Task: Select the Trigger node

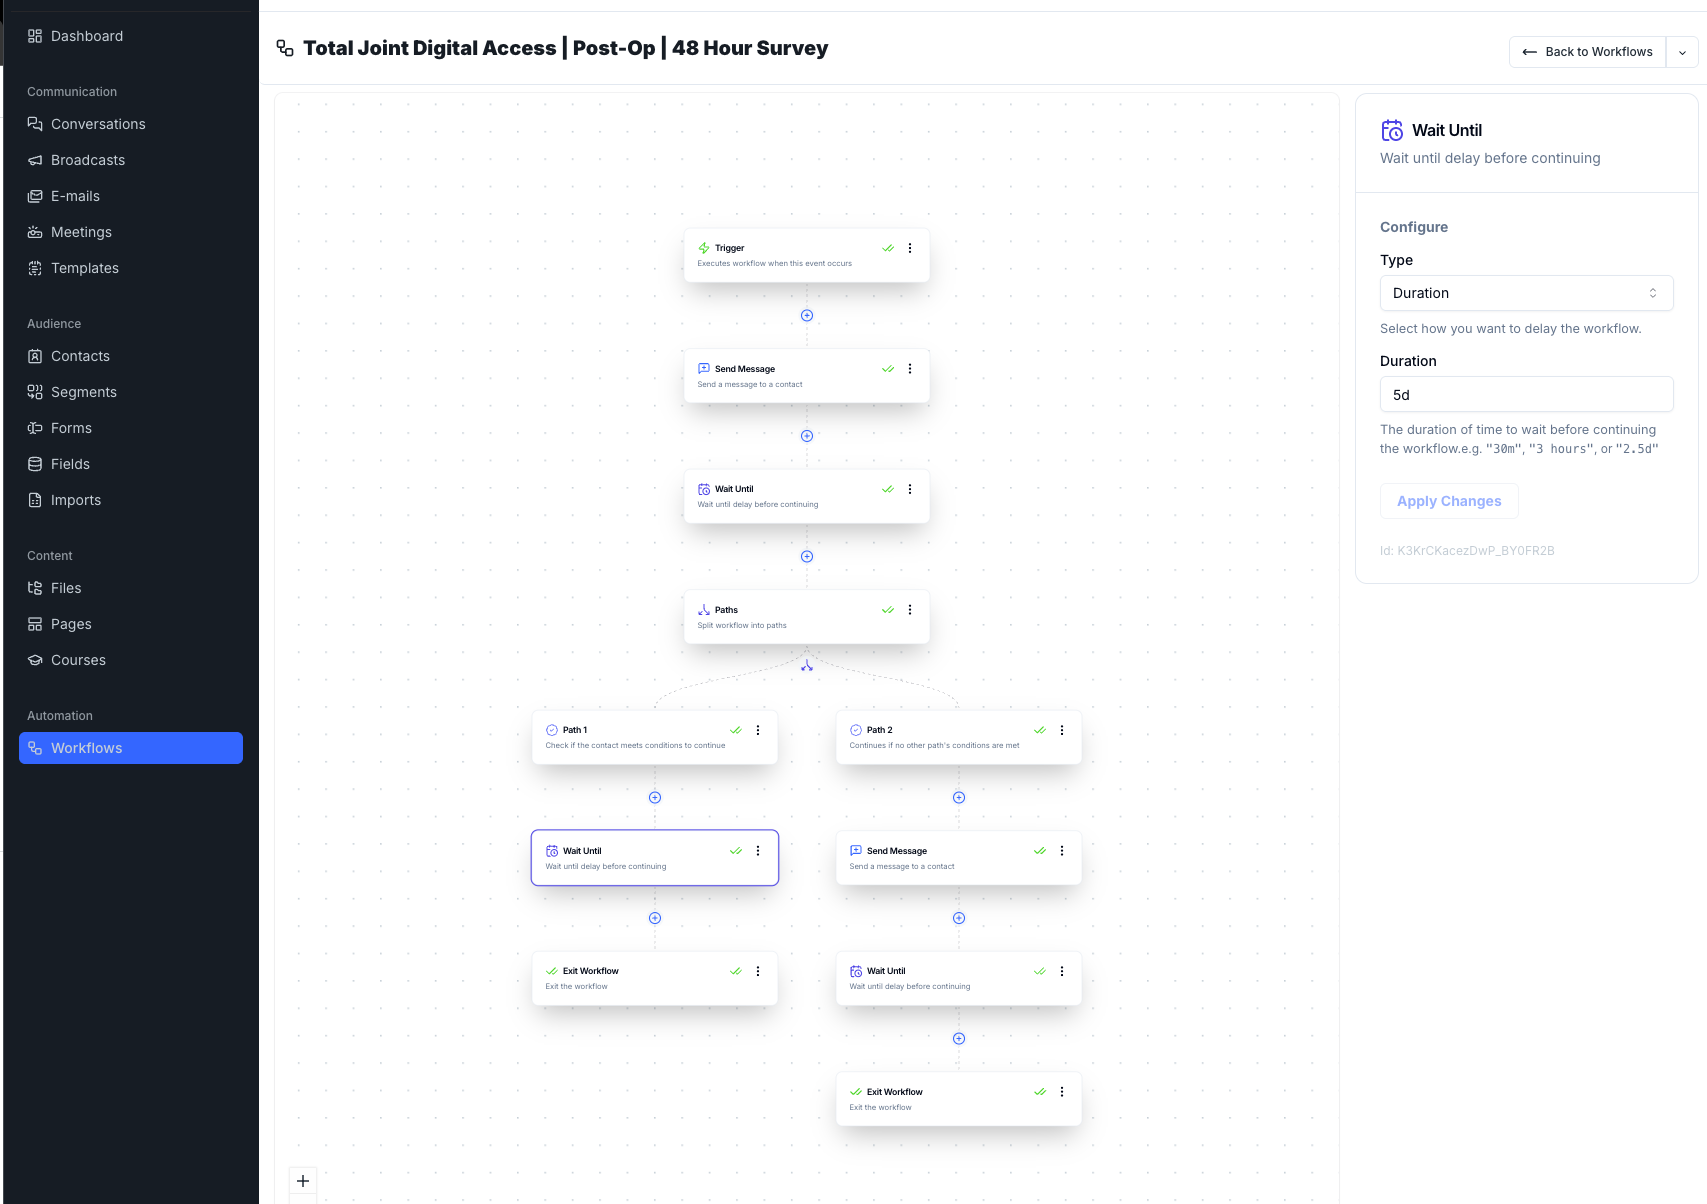Action: pyautogui.click(x=807, y=255)
